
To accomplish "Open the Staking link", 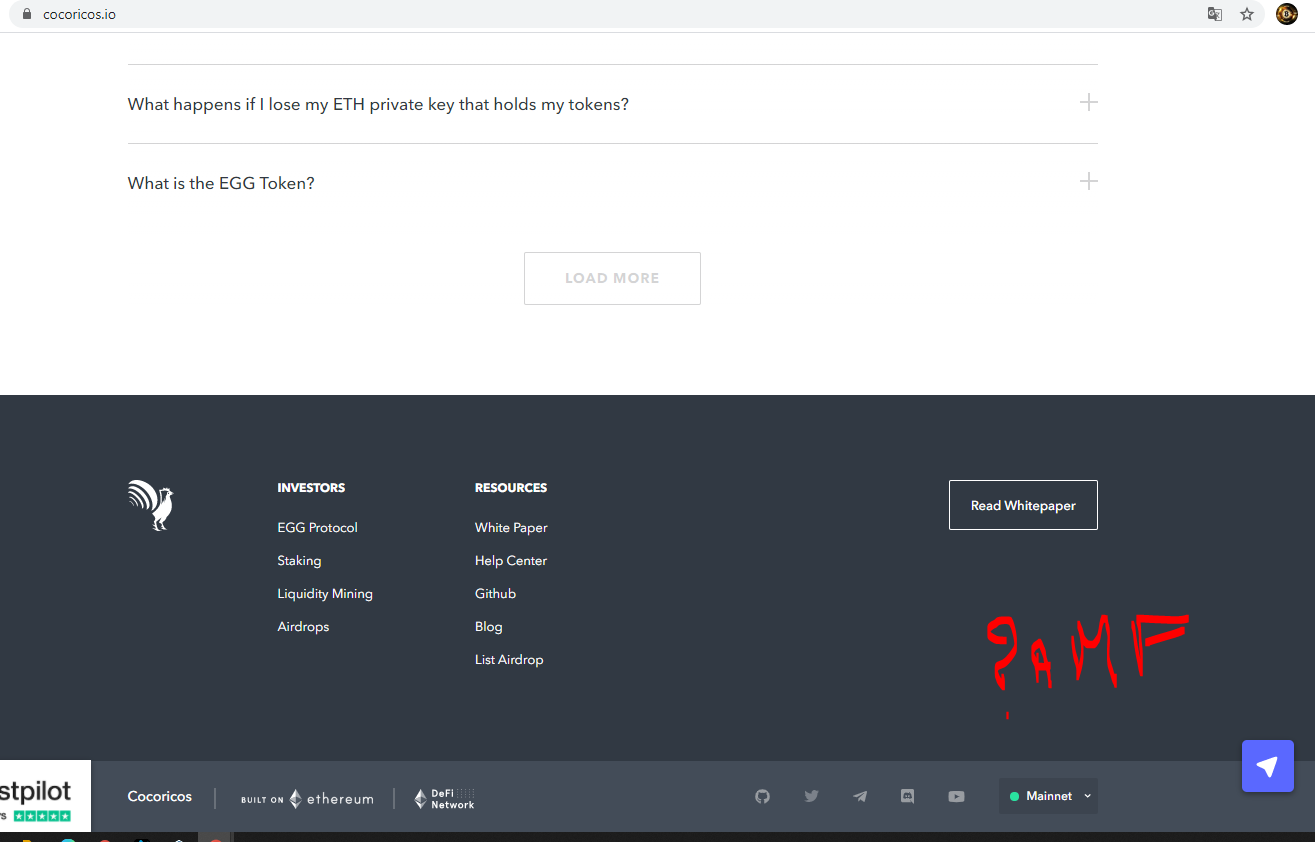I will [x=299, y=561].
